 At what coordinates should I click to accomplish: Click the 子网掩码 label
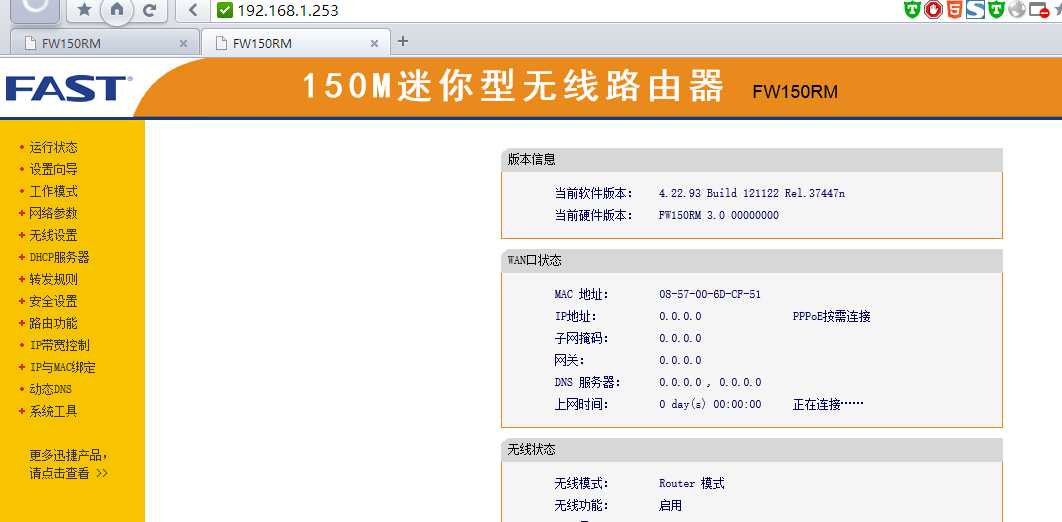[x=581, y=339]
